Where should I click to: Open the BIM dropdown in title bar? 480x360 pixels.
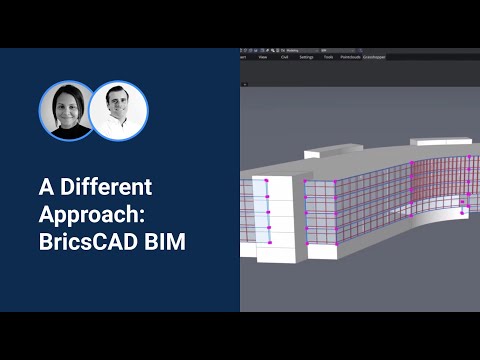click(x=337, y=51)
